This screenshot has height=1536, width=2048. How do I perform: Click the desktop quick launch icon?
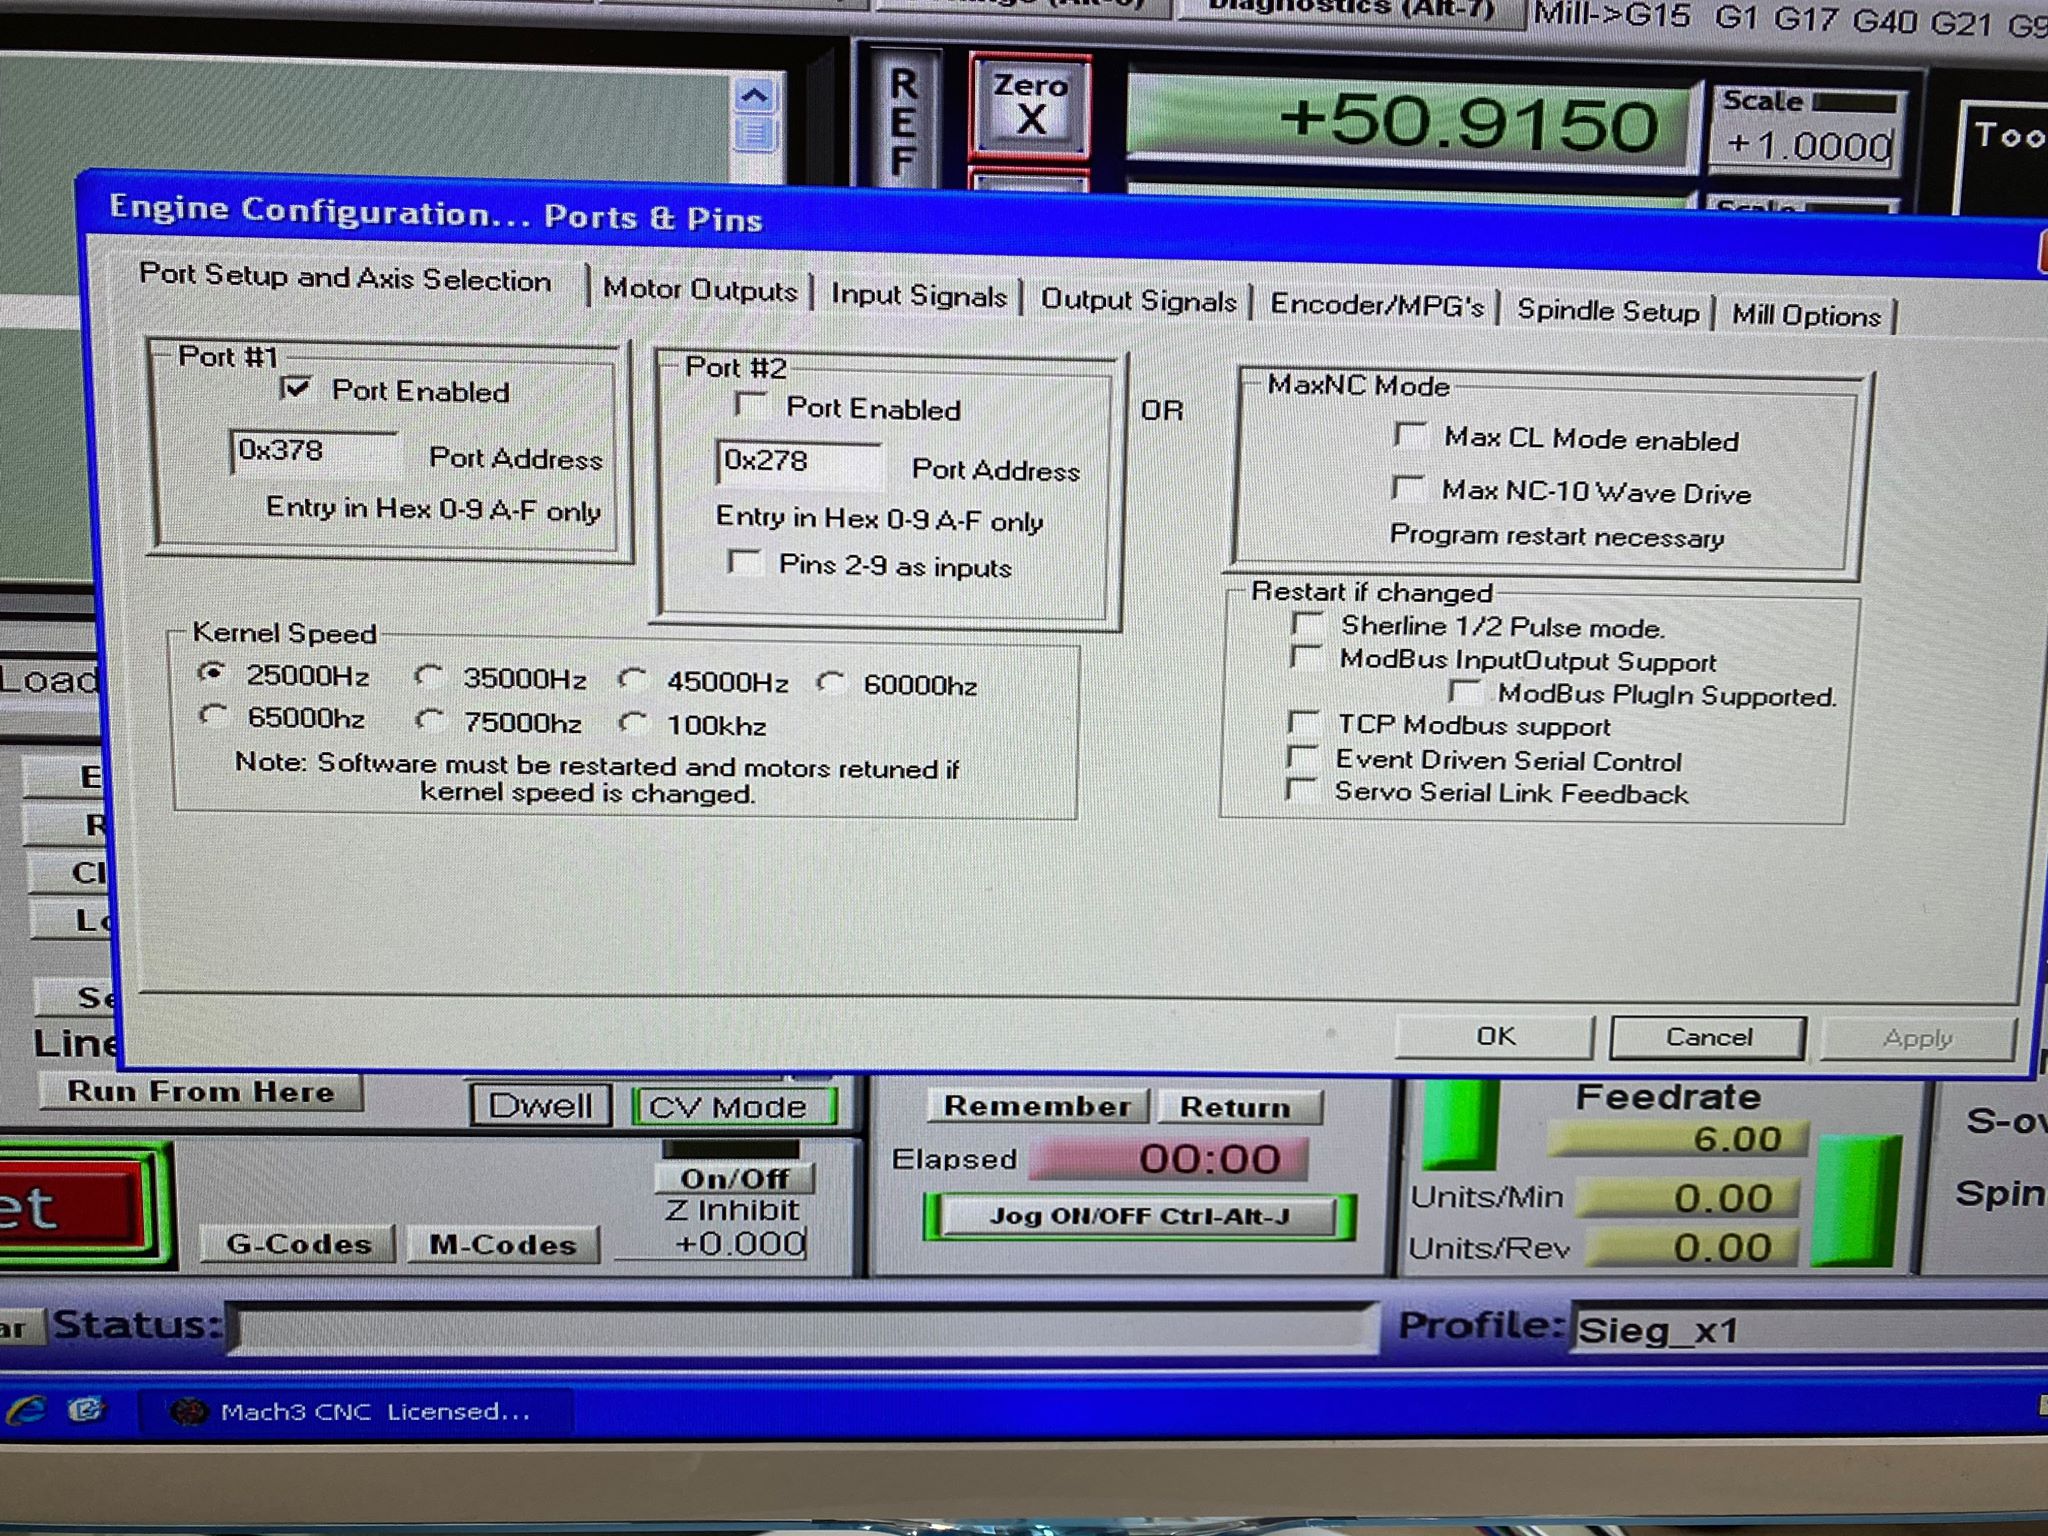87,1410
